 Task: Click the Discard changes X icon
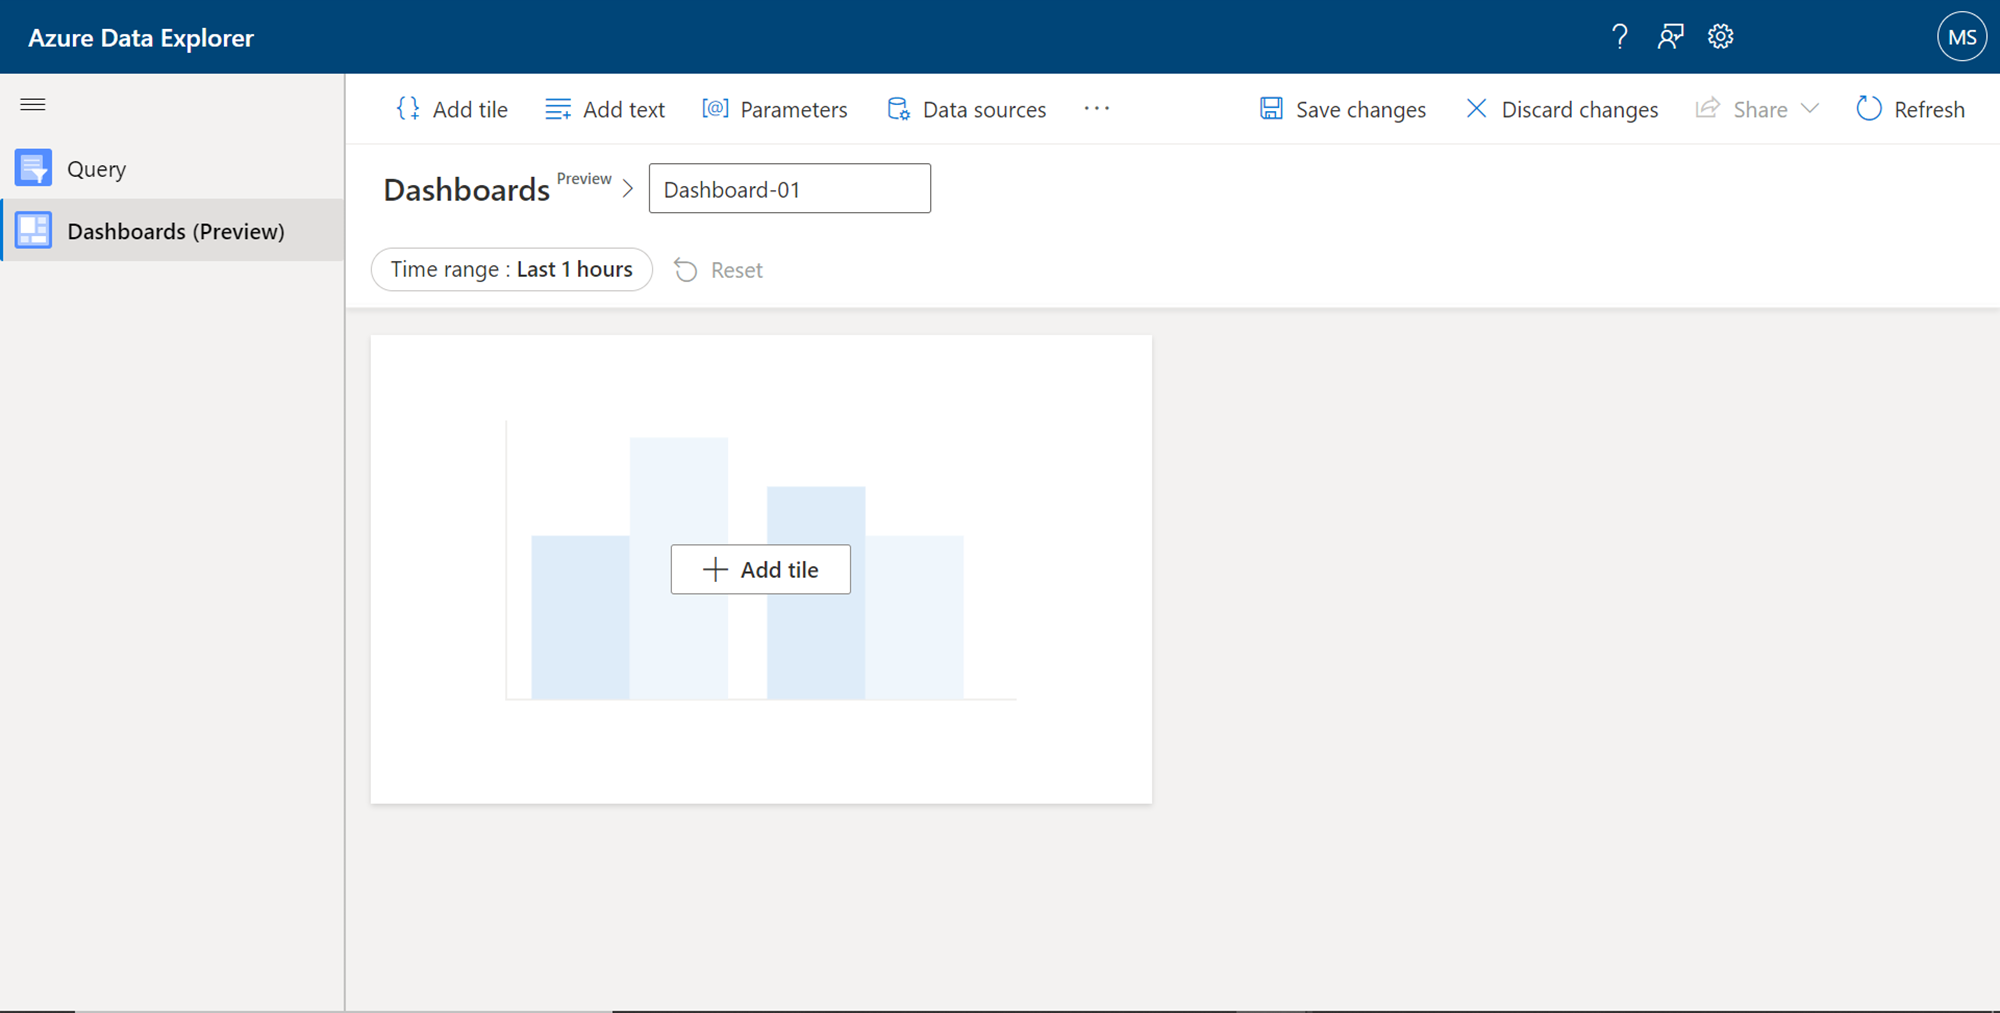click(1476, 108)
